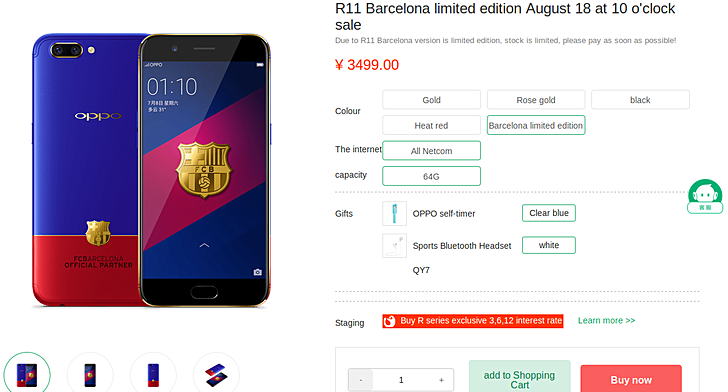Select the first thumbnail showing both phones
Image resolution: width=728 pixels, height=392 pixels.
(x=27, y=375)
